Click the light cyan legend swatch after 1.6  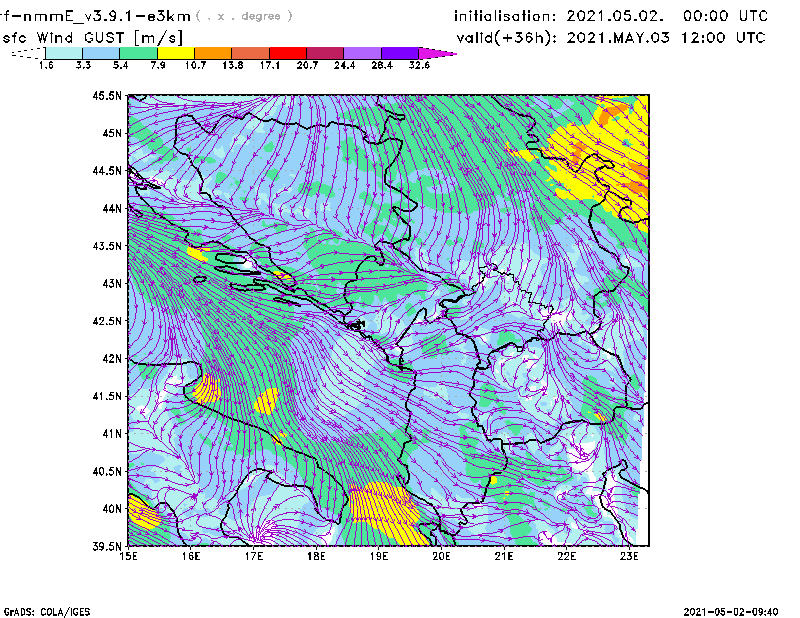64,53
